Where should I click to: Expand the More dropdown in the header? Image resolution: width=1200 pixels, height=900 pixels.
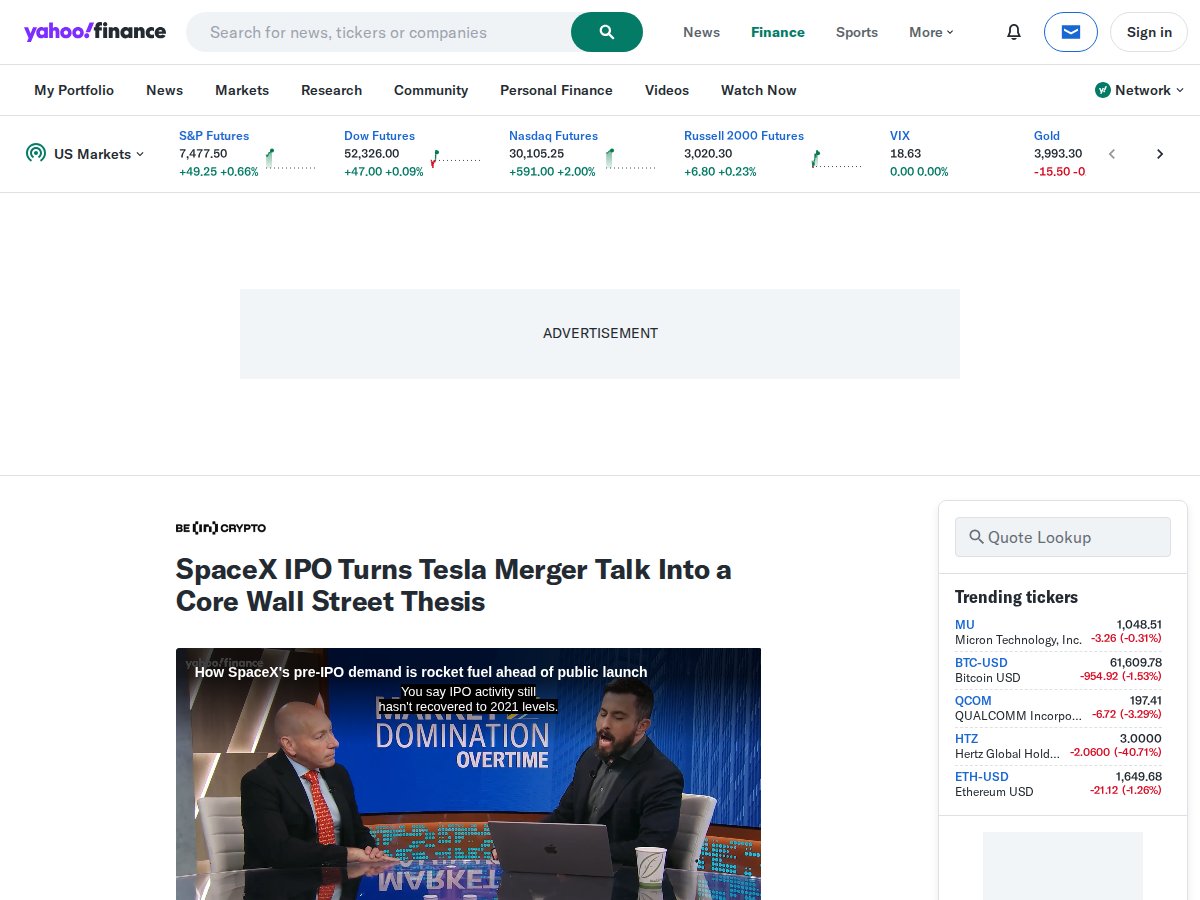(x=931, y=32)
